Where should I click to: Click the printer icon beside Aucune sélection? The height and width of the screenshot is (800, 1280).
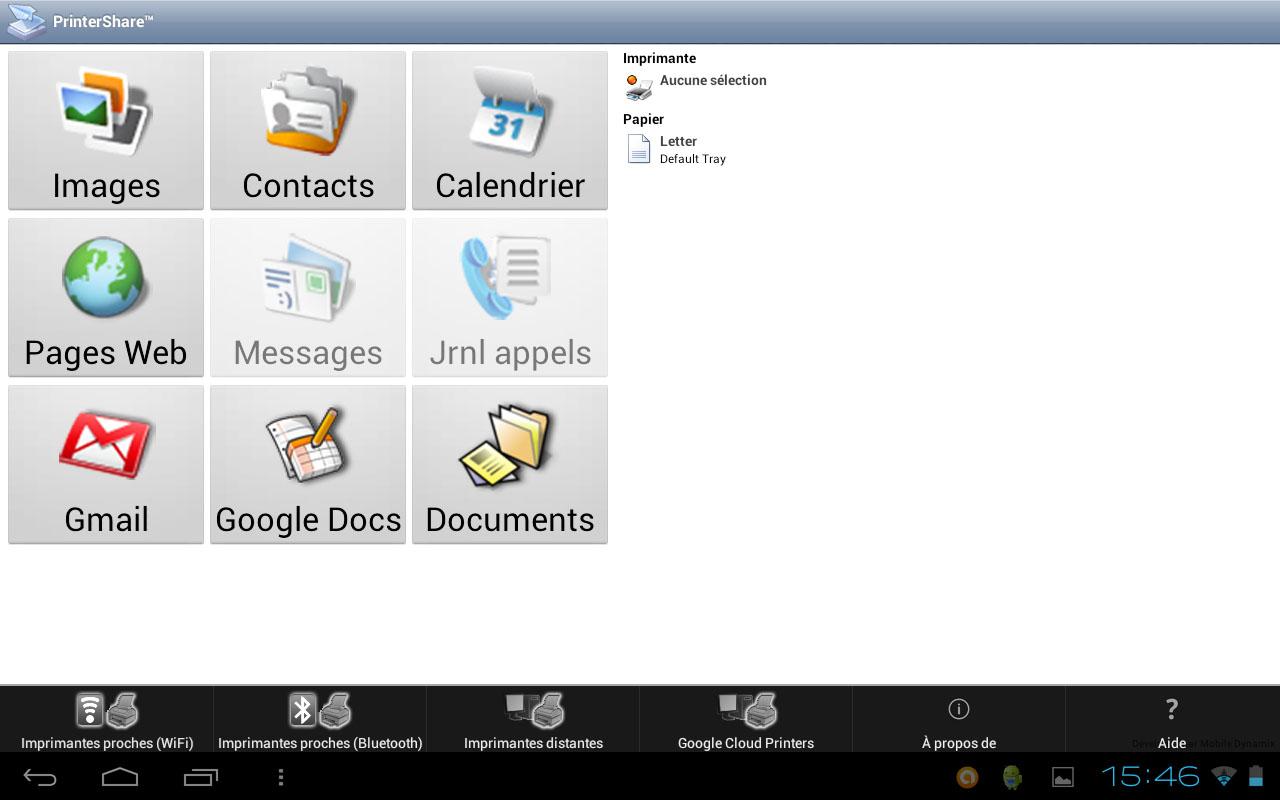coord(638,87)
